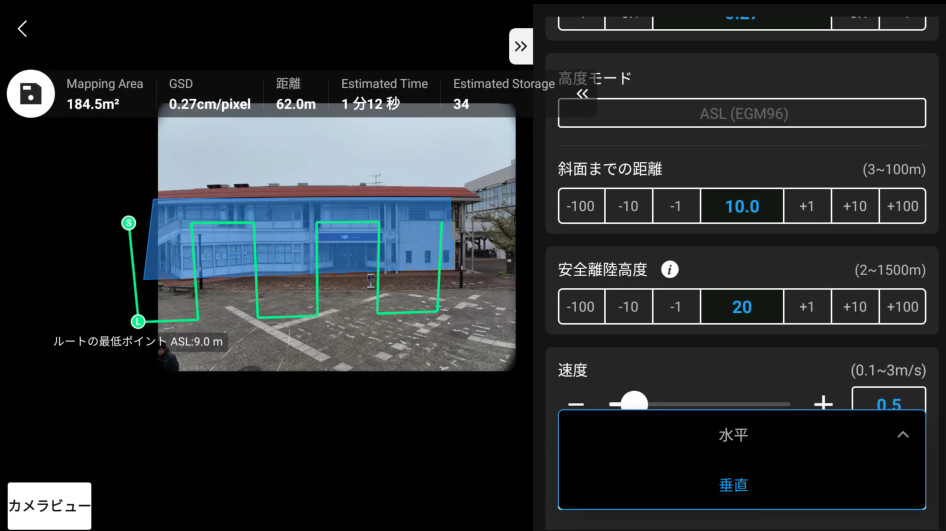Click the double left chevron near 高度モード

582,94
